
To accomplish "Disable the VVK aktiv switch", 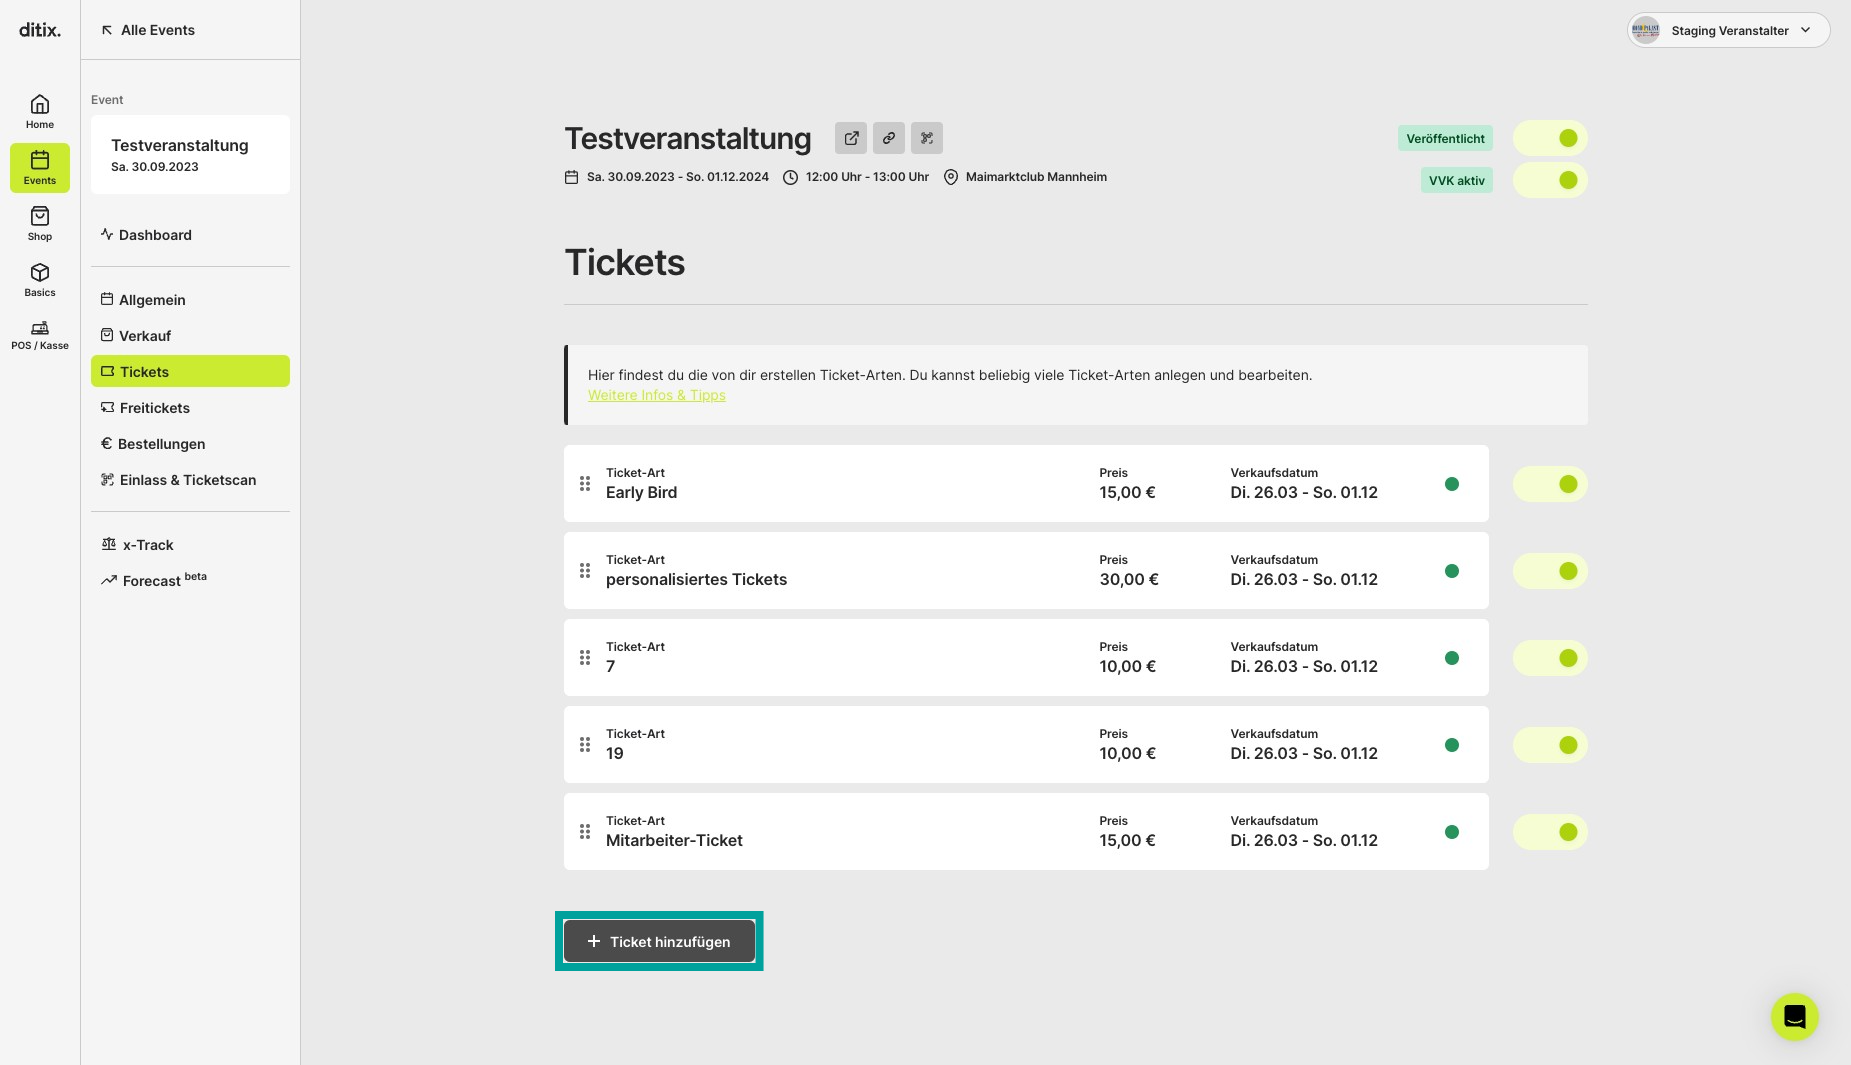I will (1550, 180).
